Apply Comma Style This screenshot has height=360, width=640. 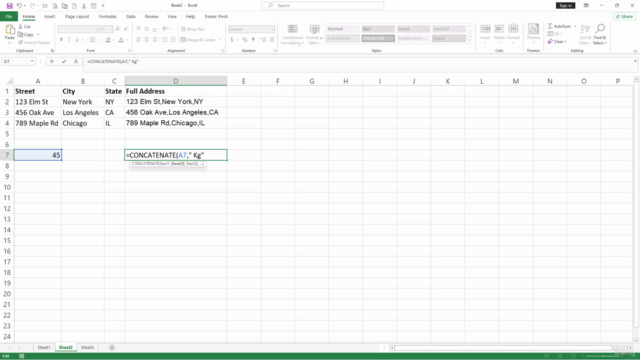[x=253, y=40]
